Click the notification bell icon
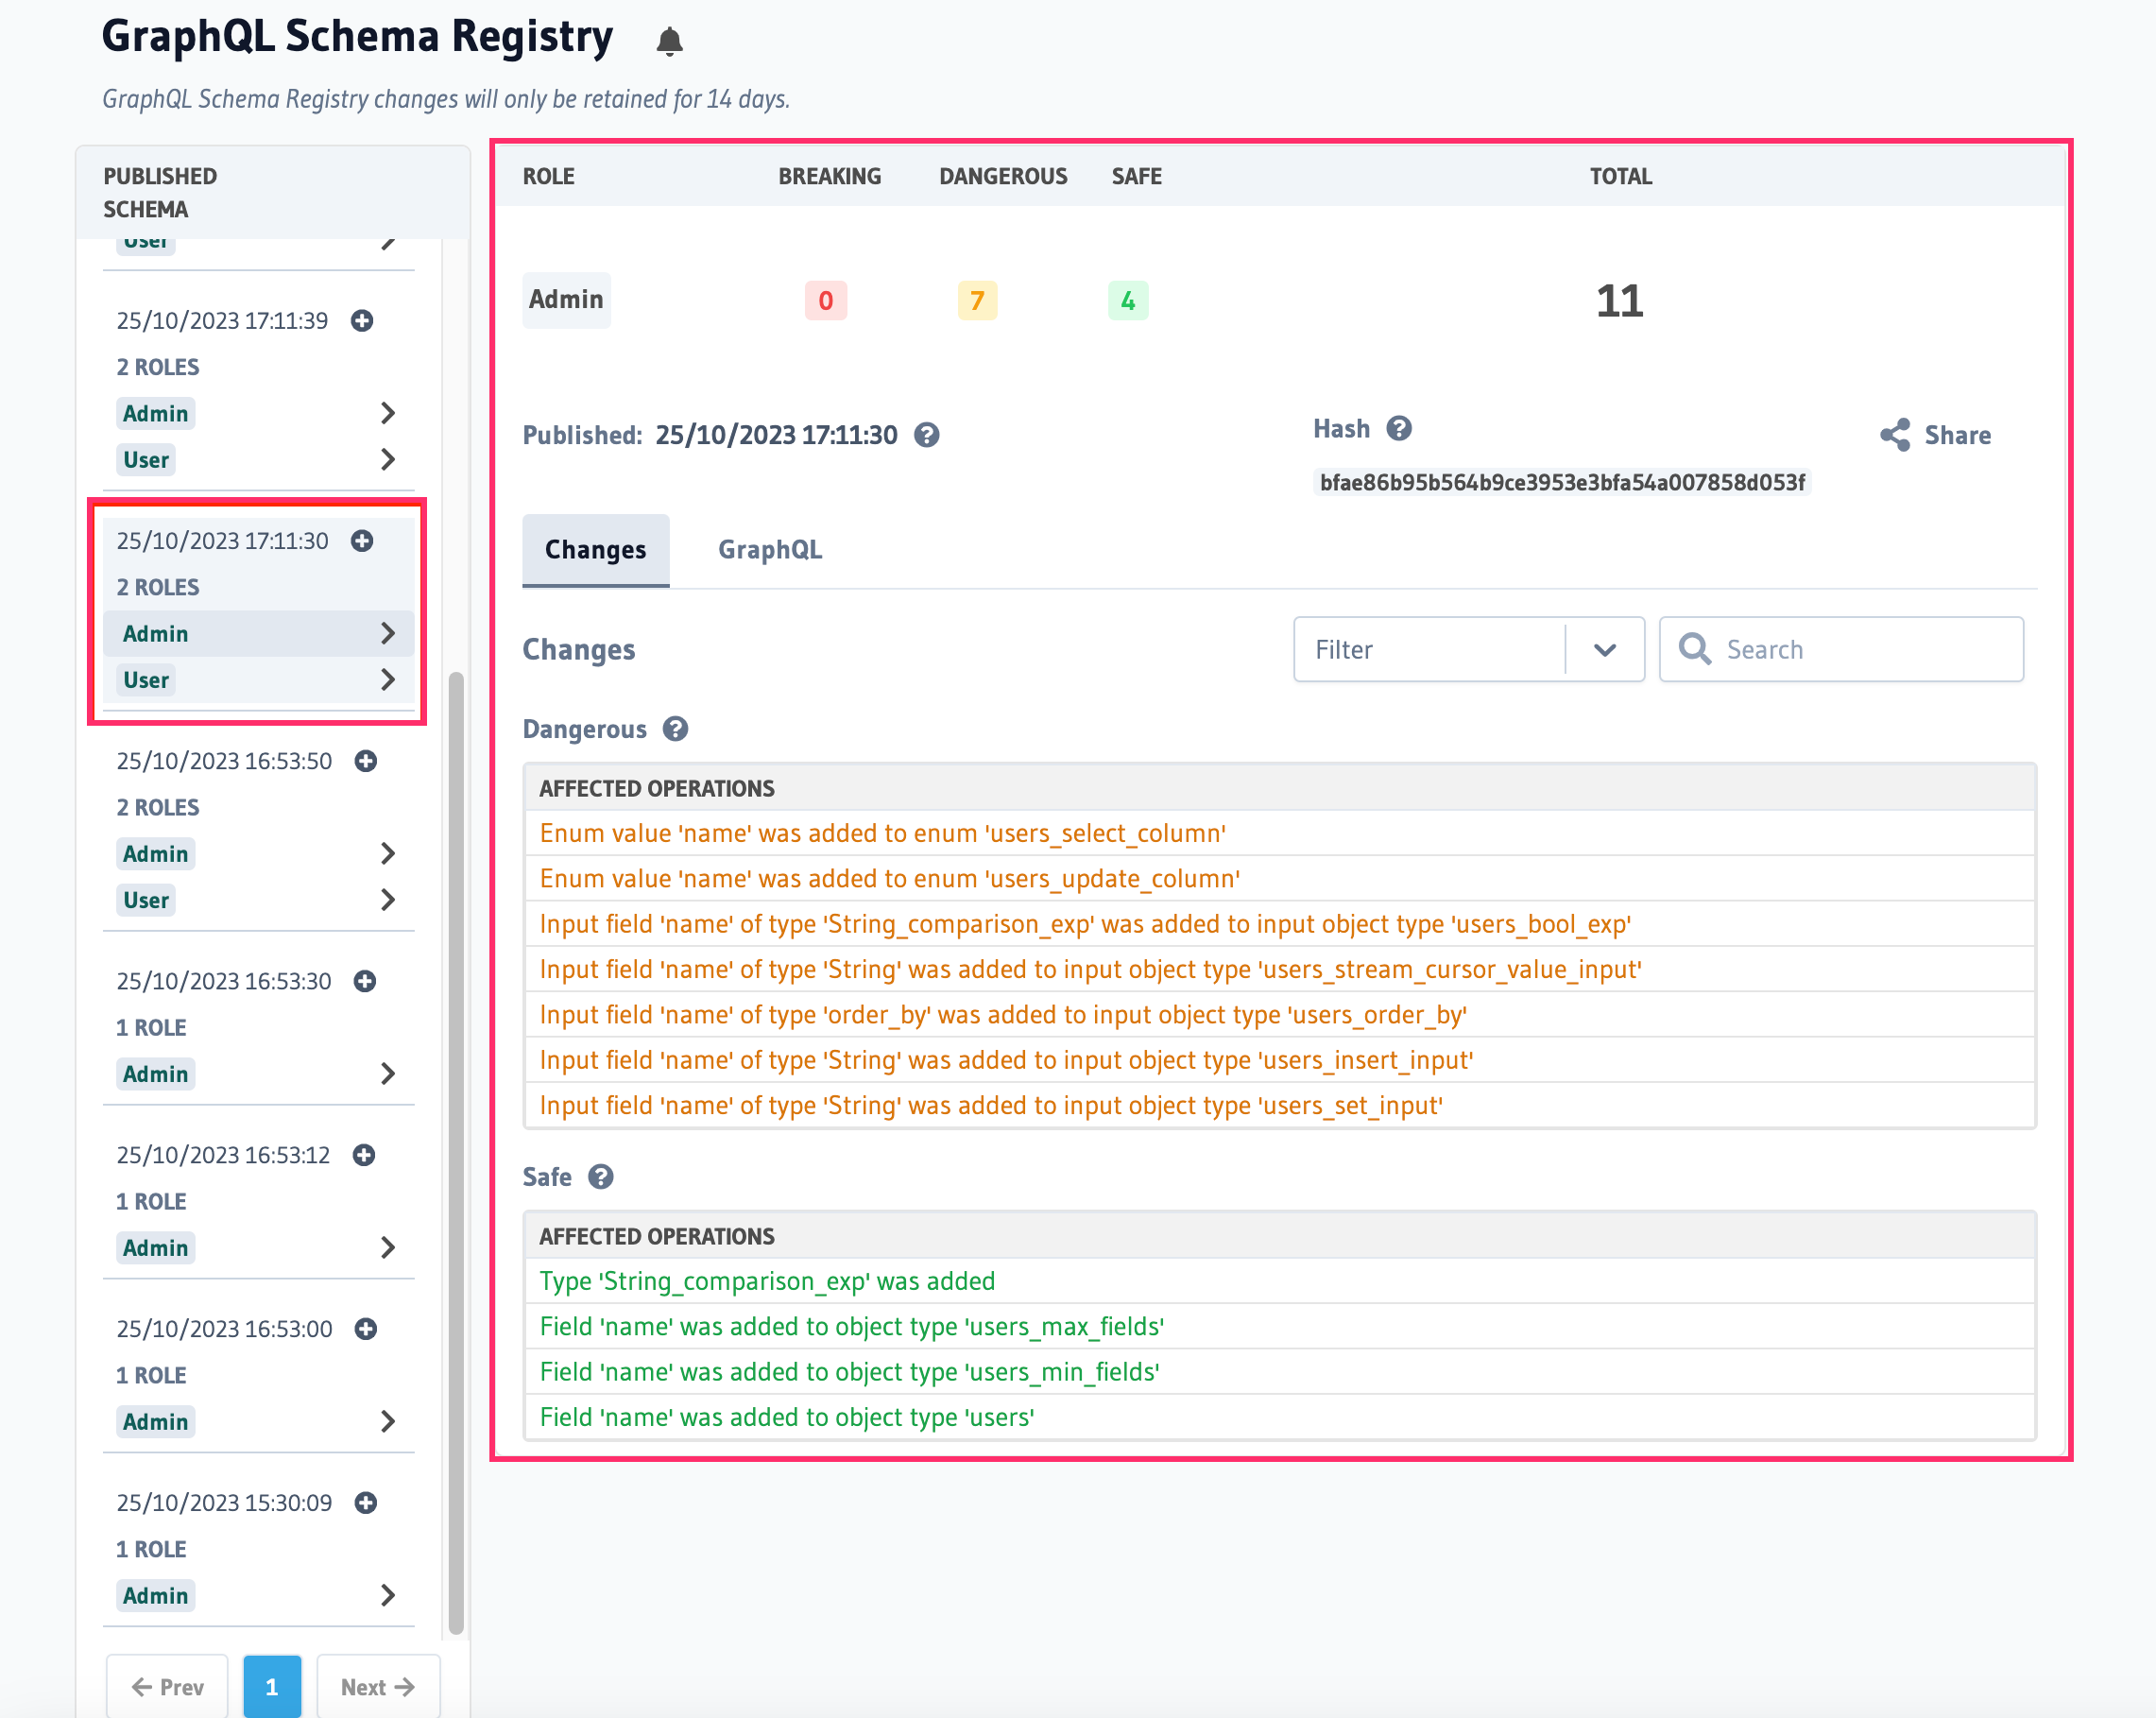Screen dimensions: 2156x1718 pos(670,40)
